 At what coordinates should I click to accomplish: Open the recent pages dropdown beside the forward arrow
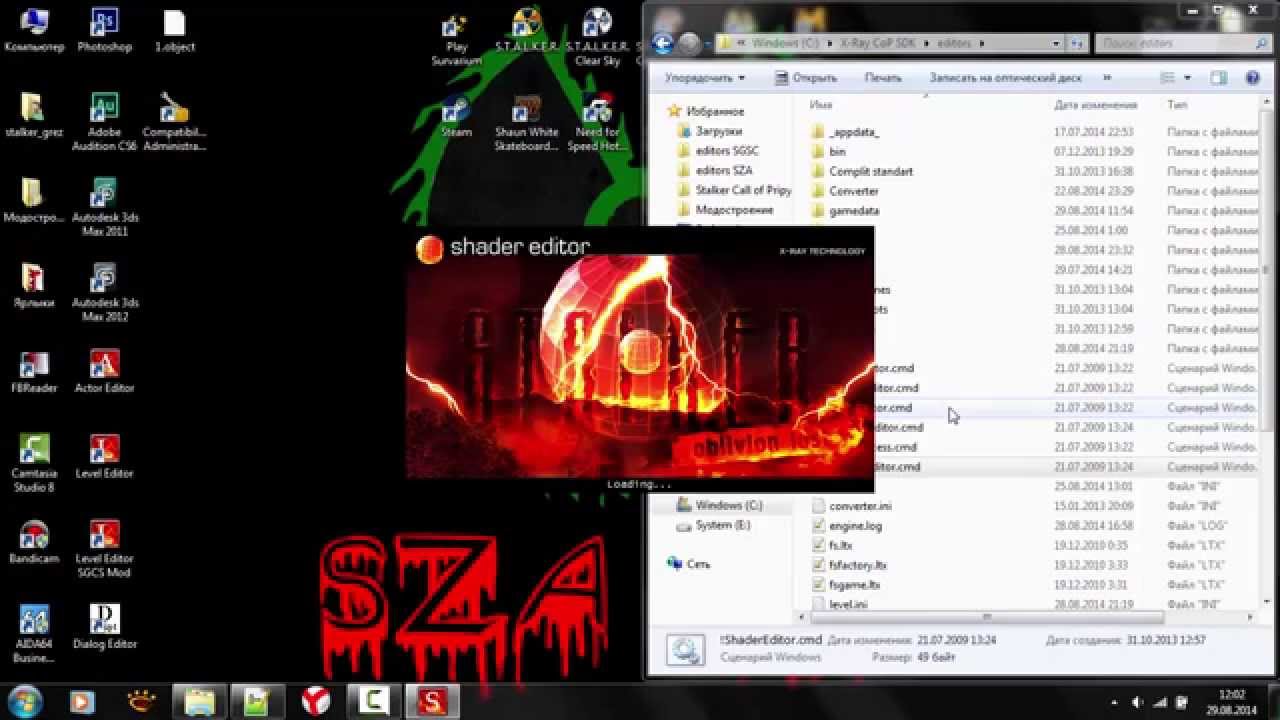click(706, 43)
